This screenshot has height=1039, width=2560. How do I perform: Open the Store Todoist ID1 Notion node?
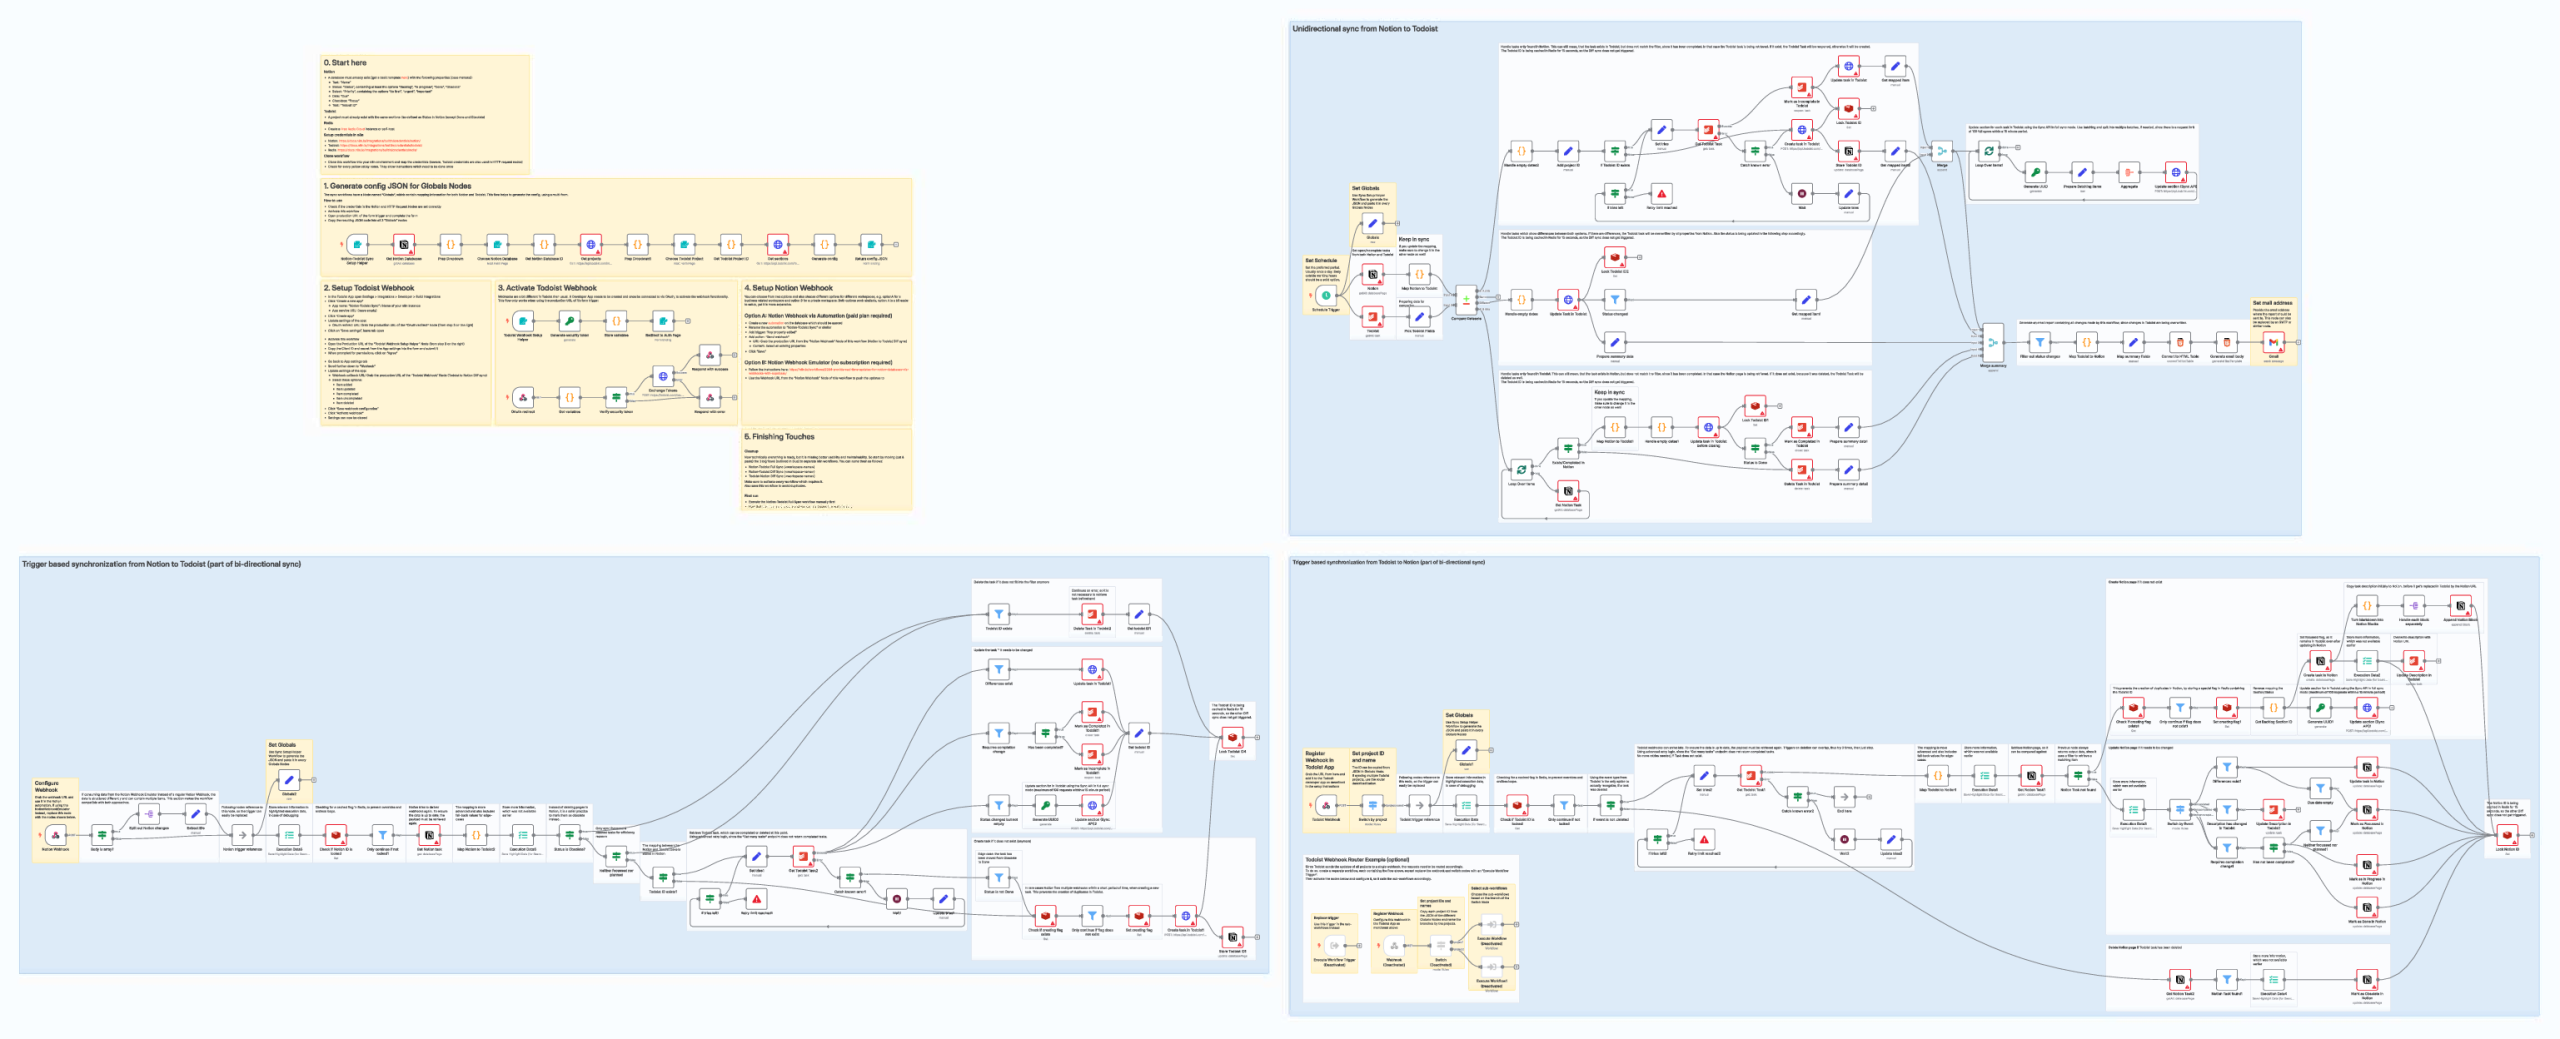pyautogui.click(x=1232, y=937)
